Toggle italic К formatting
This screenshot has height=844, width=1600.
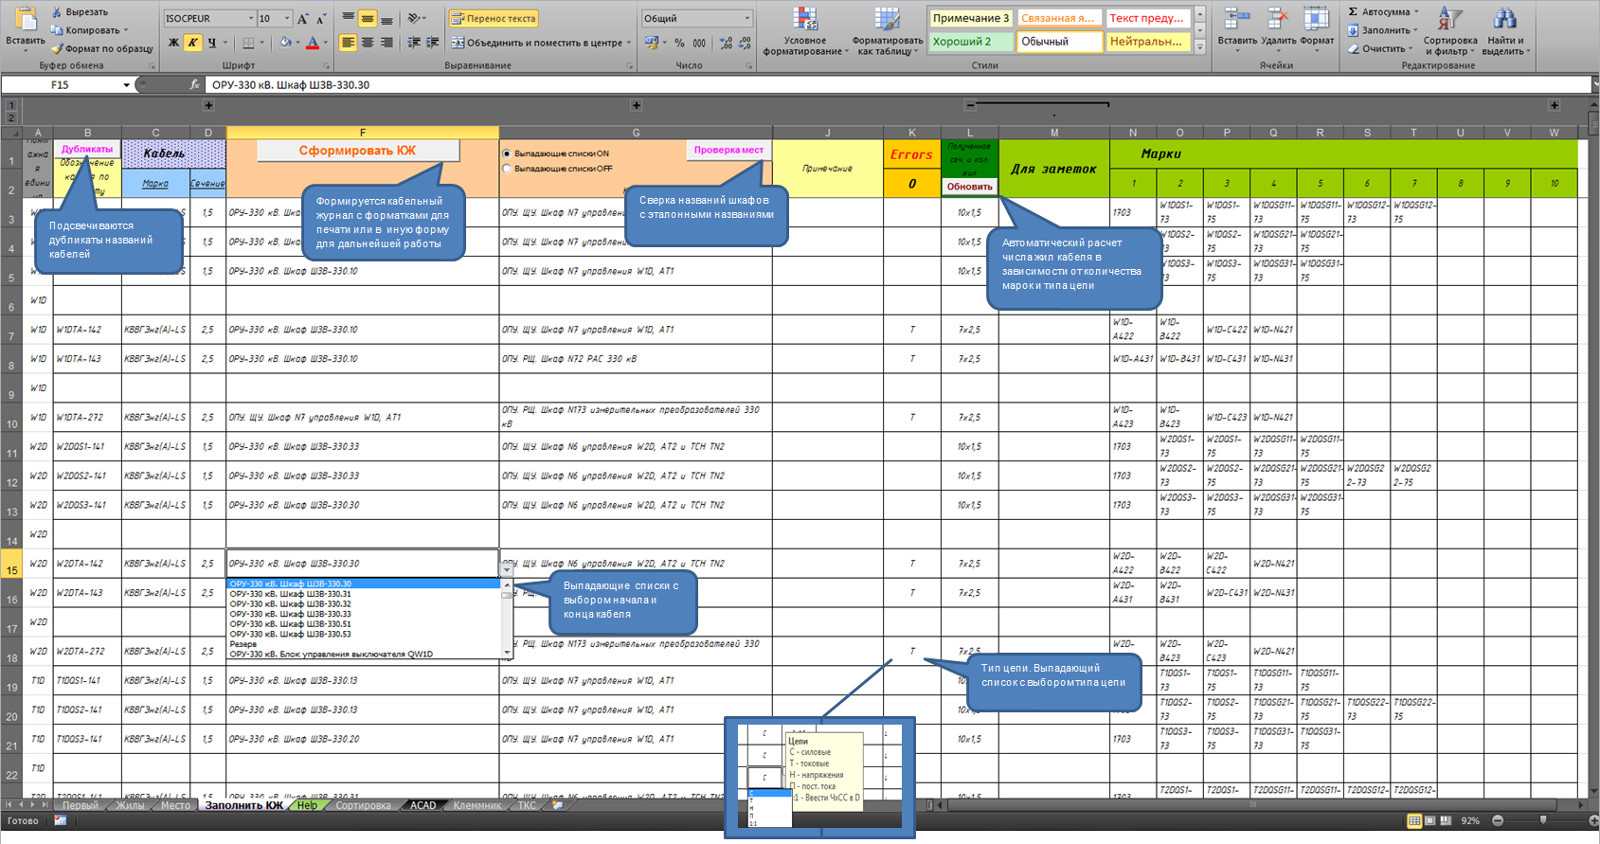point(193,43)
